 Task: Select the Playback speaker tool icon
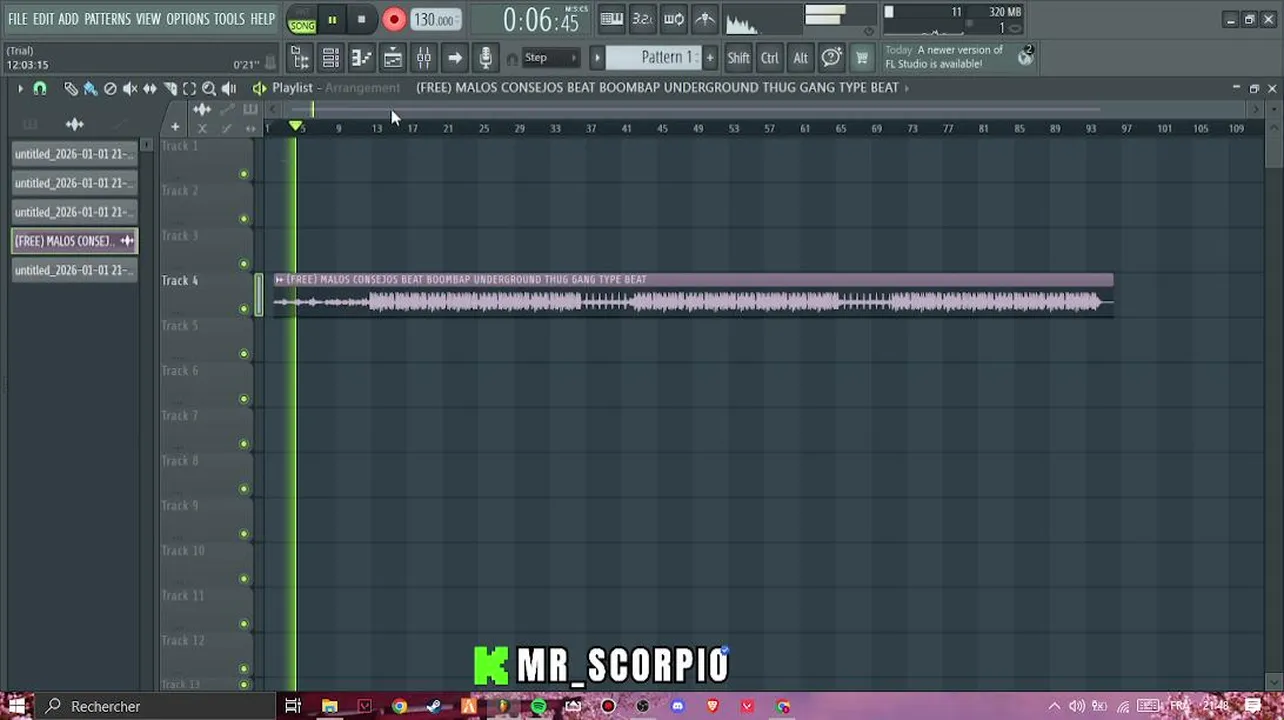click(x=229, y=89)
